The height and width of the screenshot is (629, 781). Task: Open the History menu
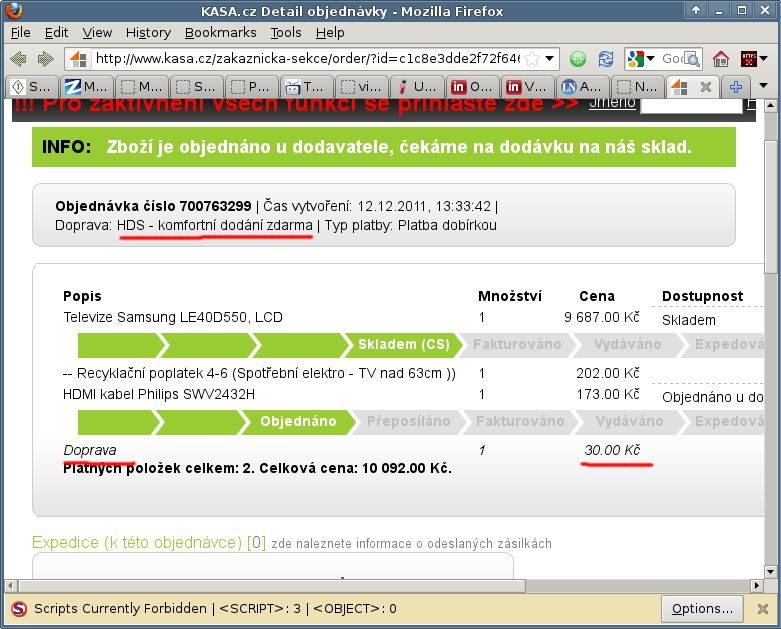click(148, 32)
